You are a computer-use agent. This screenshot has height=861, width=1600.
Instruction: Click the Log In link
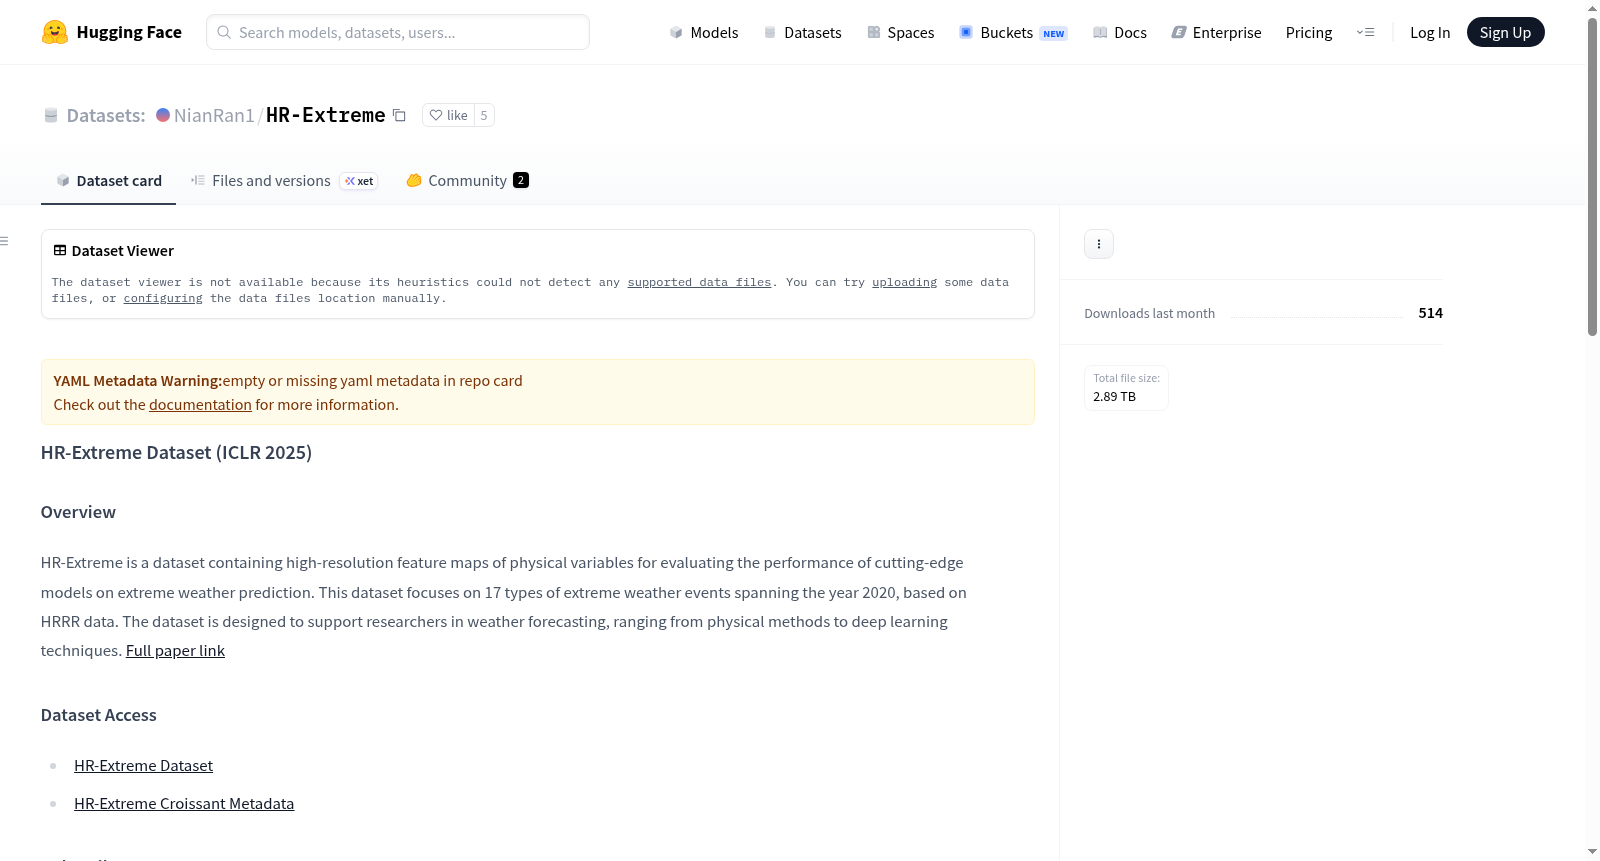tap(1430, 32)
